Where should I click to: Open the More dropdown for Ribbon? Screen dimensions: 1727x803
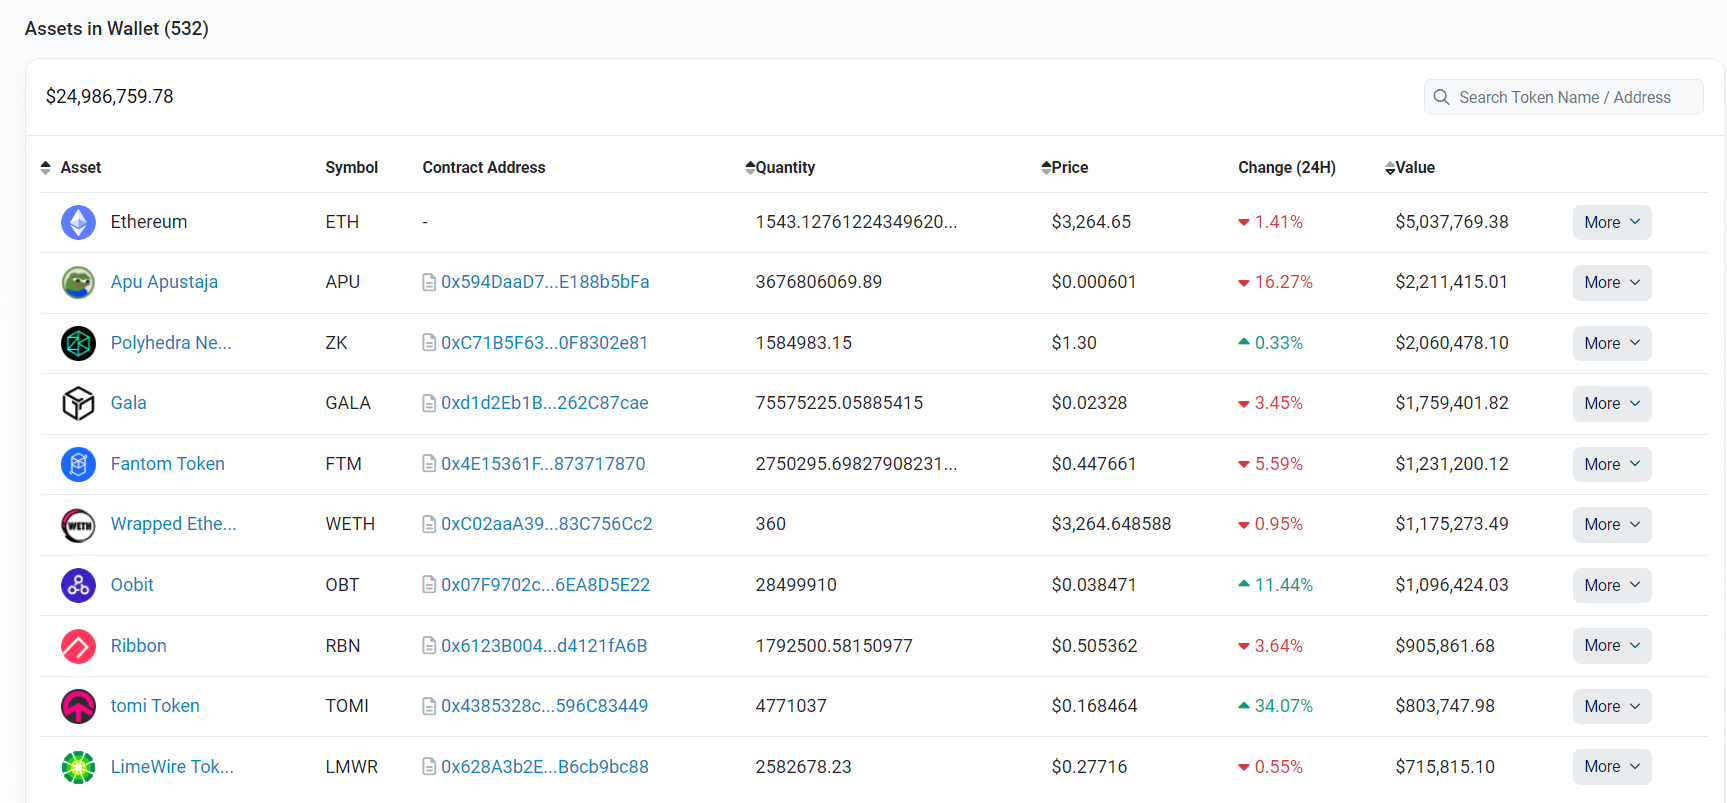click(1612, 646)
